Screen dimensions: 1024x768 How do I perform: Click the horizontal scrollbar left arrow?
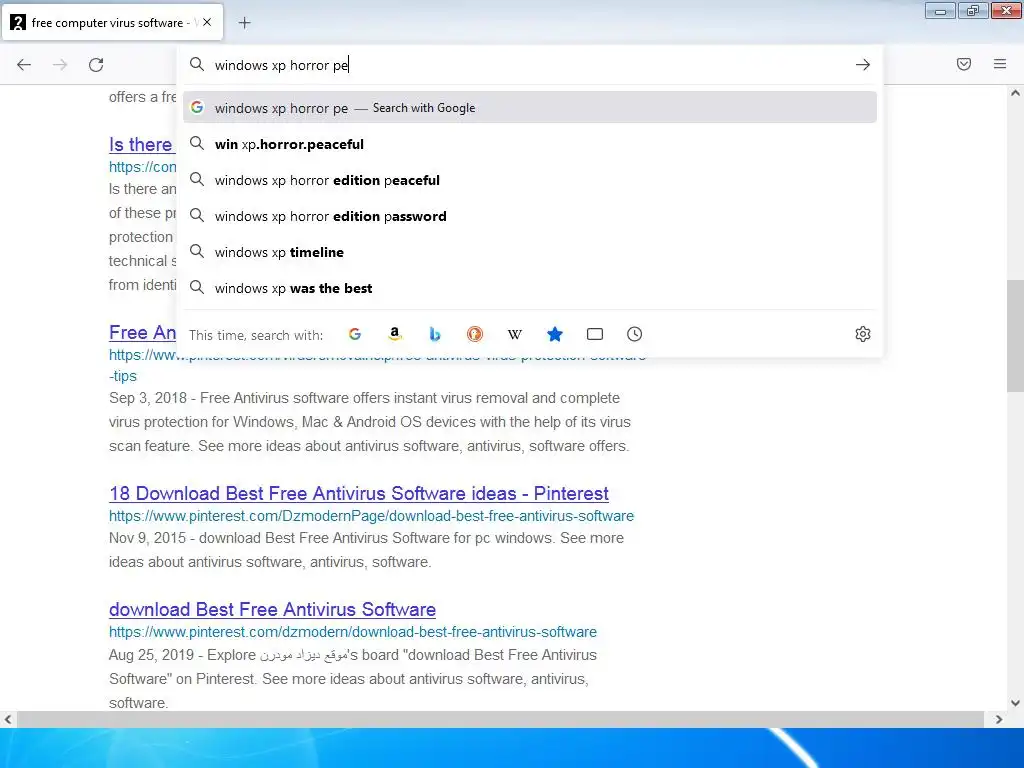[x=8, y=720]
